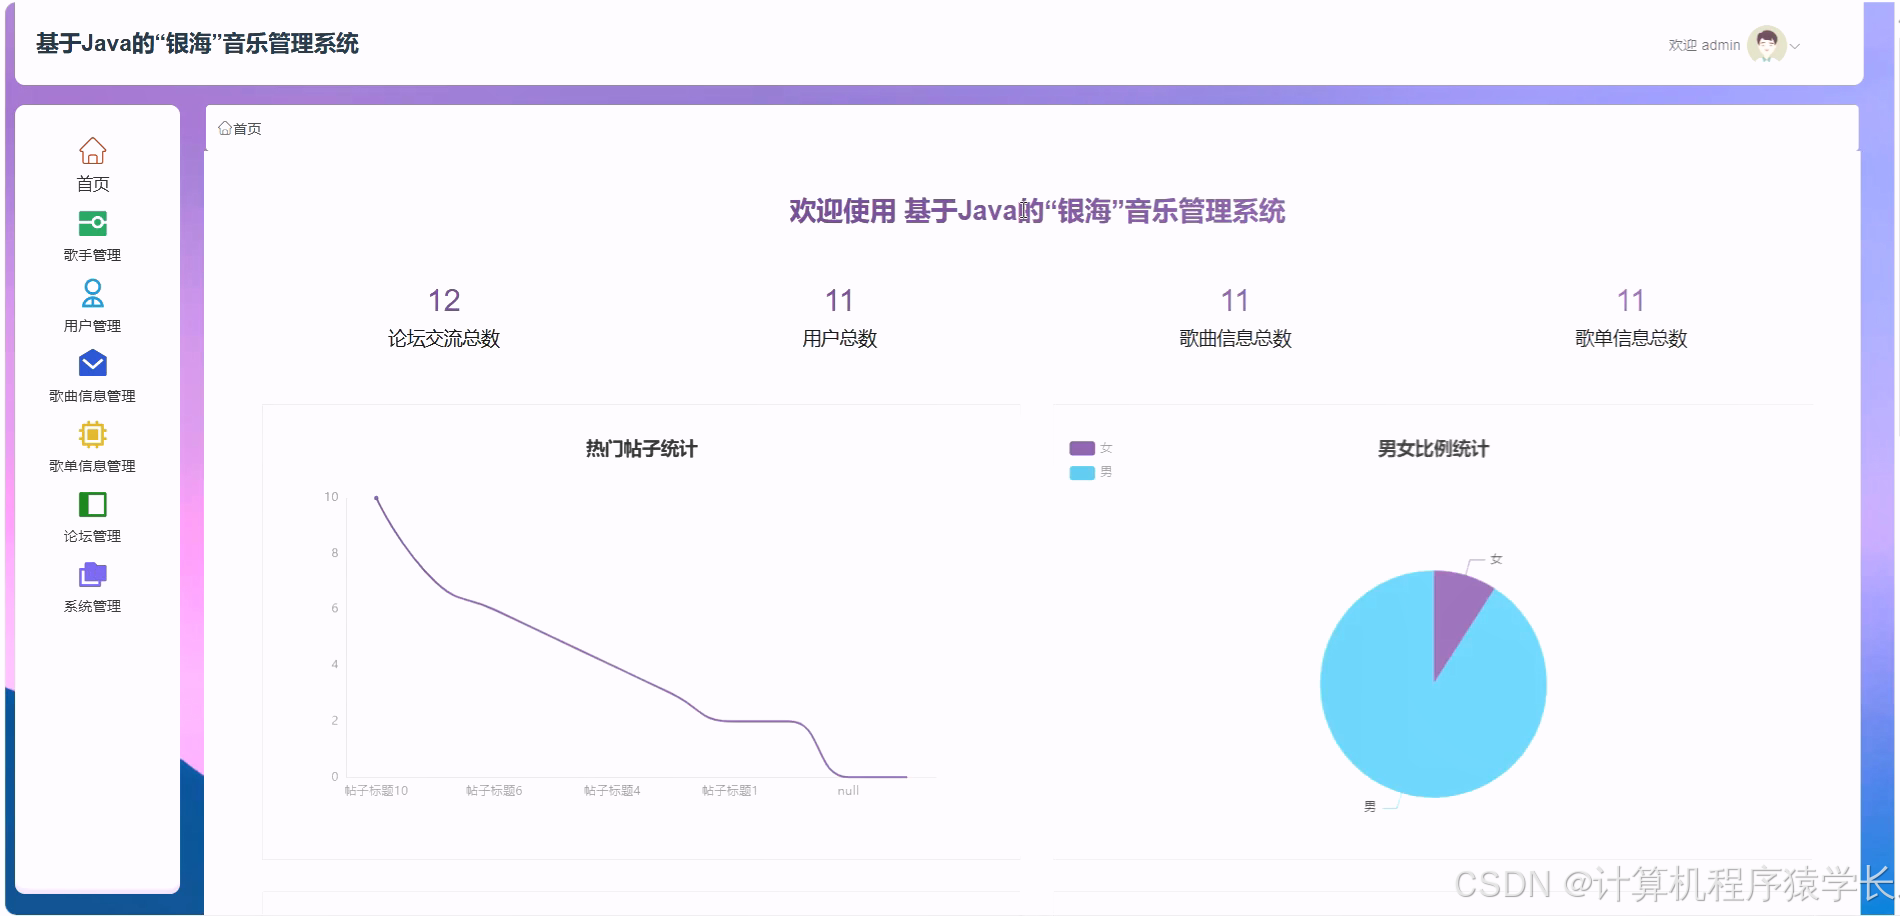Click the 歌手管理 singer management icon
Viewport: 1900px width, 916px height.
(92, 223)
